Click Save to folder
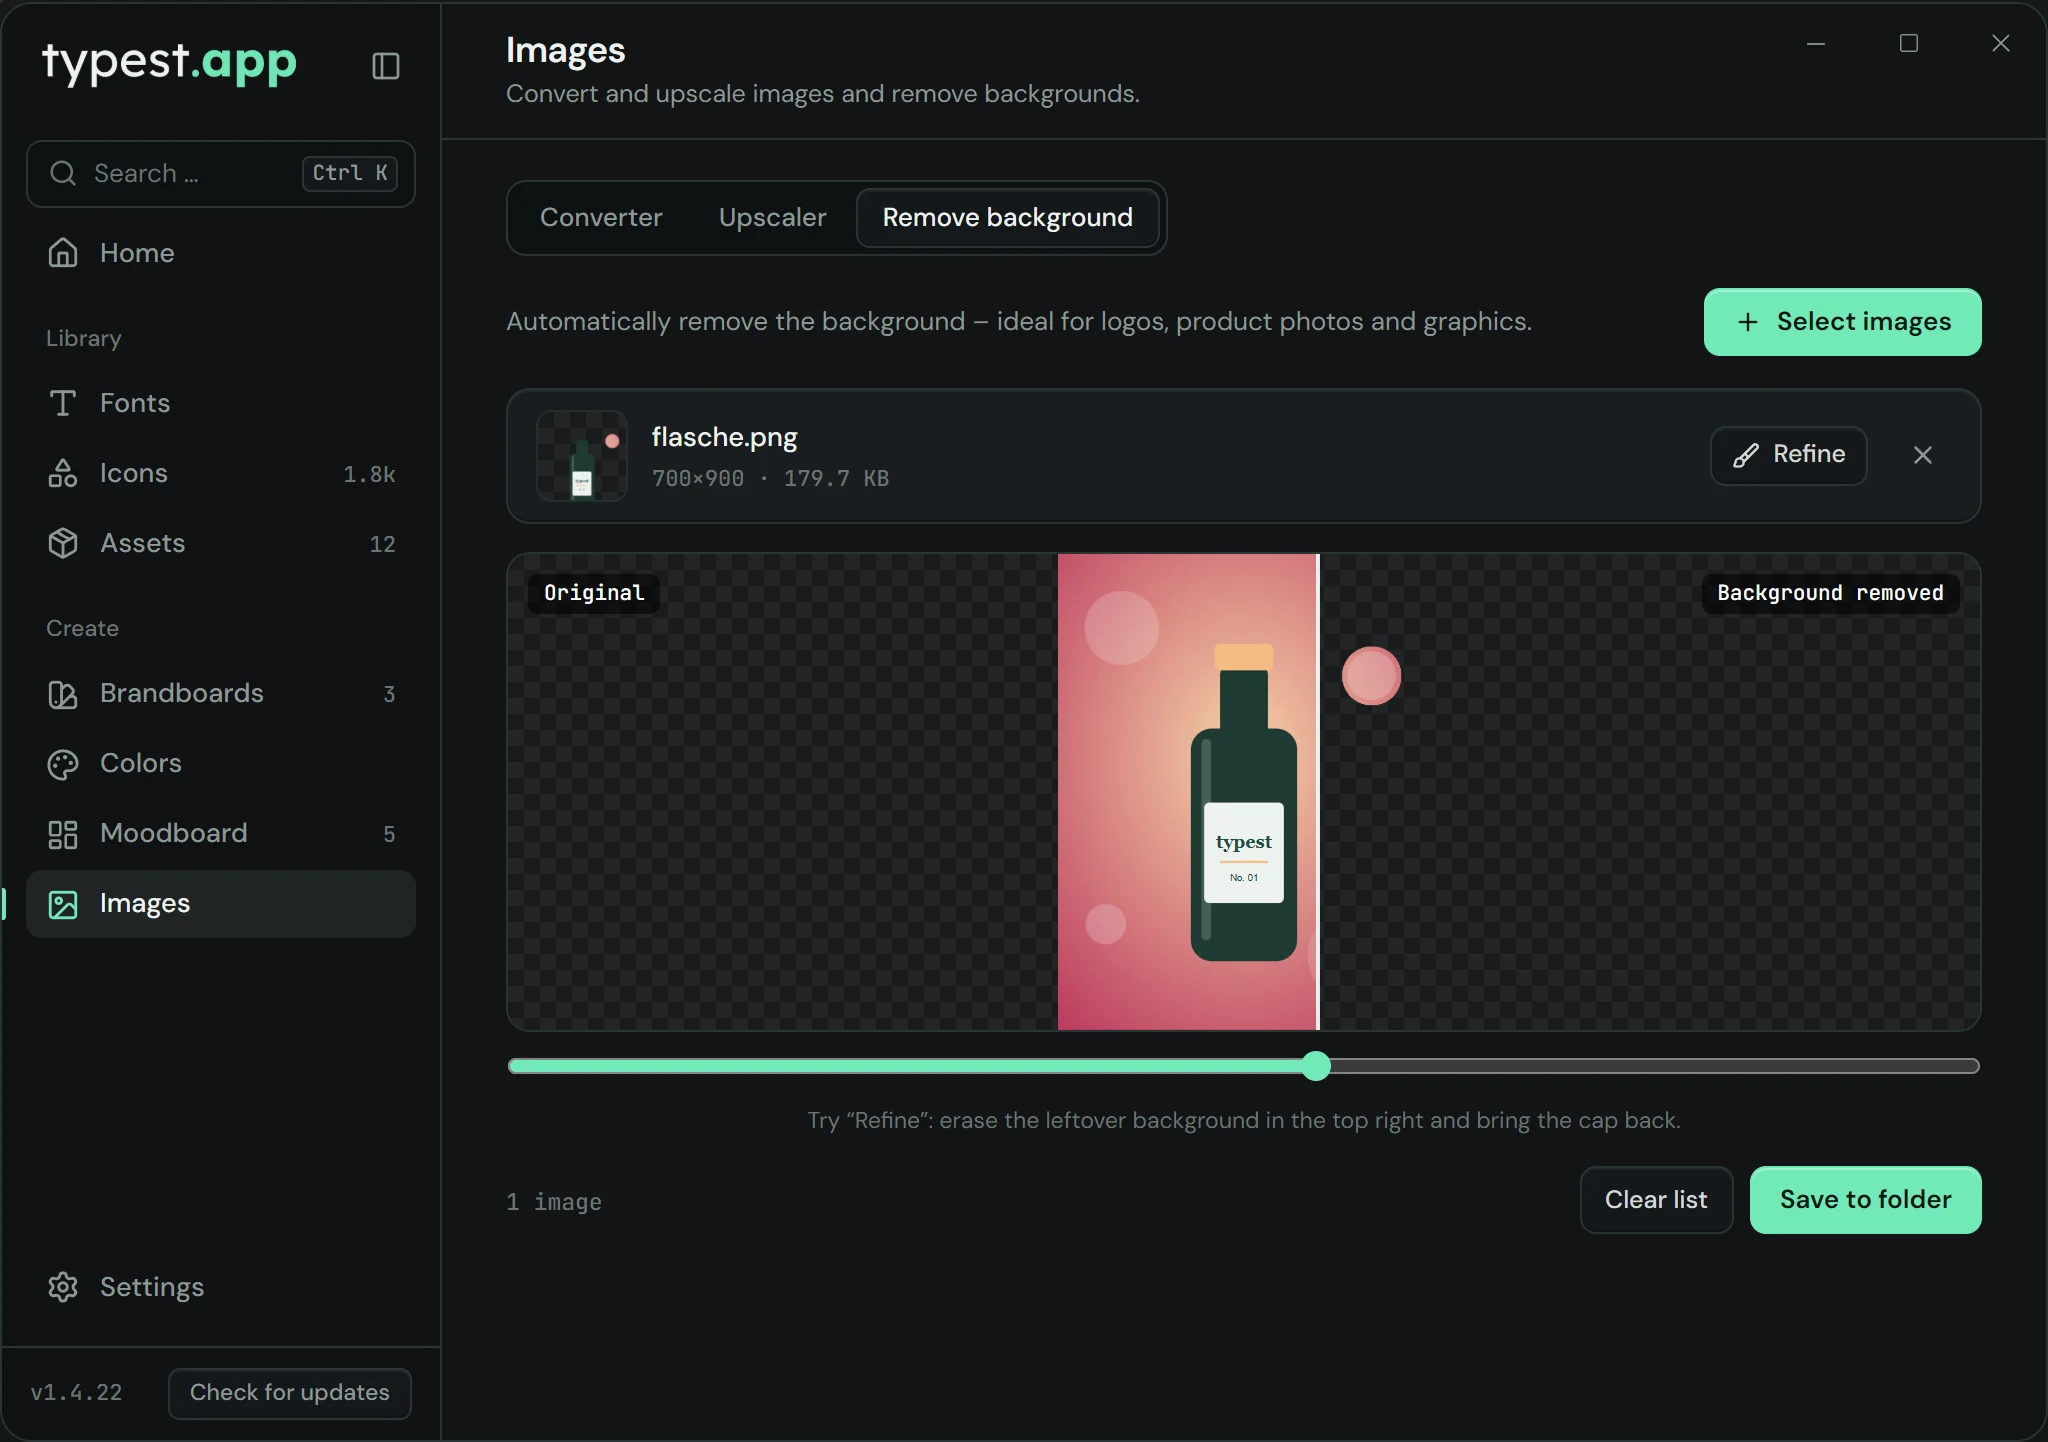The height and width of the screenshot is (1442, 2048). coord(1866,1200)
